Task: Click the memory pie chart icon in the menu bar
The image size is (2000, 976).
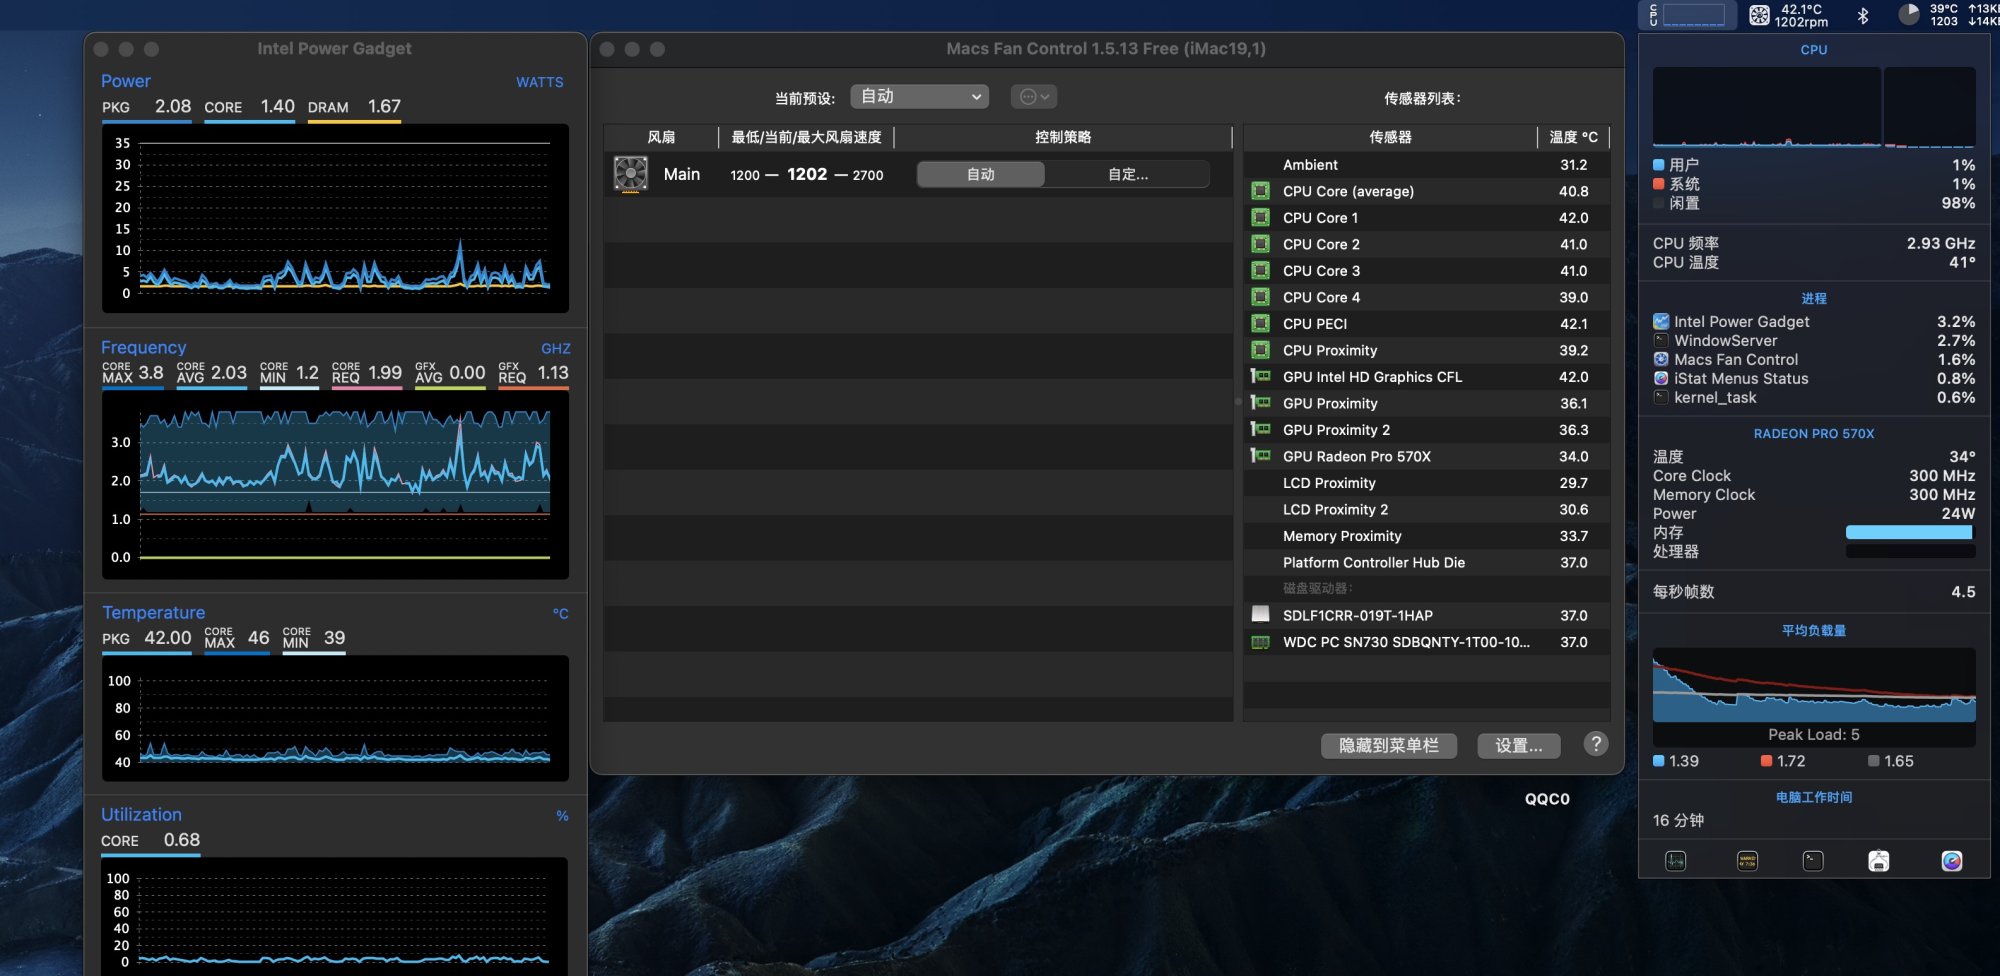Action: 1909,14
